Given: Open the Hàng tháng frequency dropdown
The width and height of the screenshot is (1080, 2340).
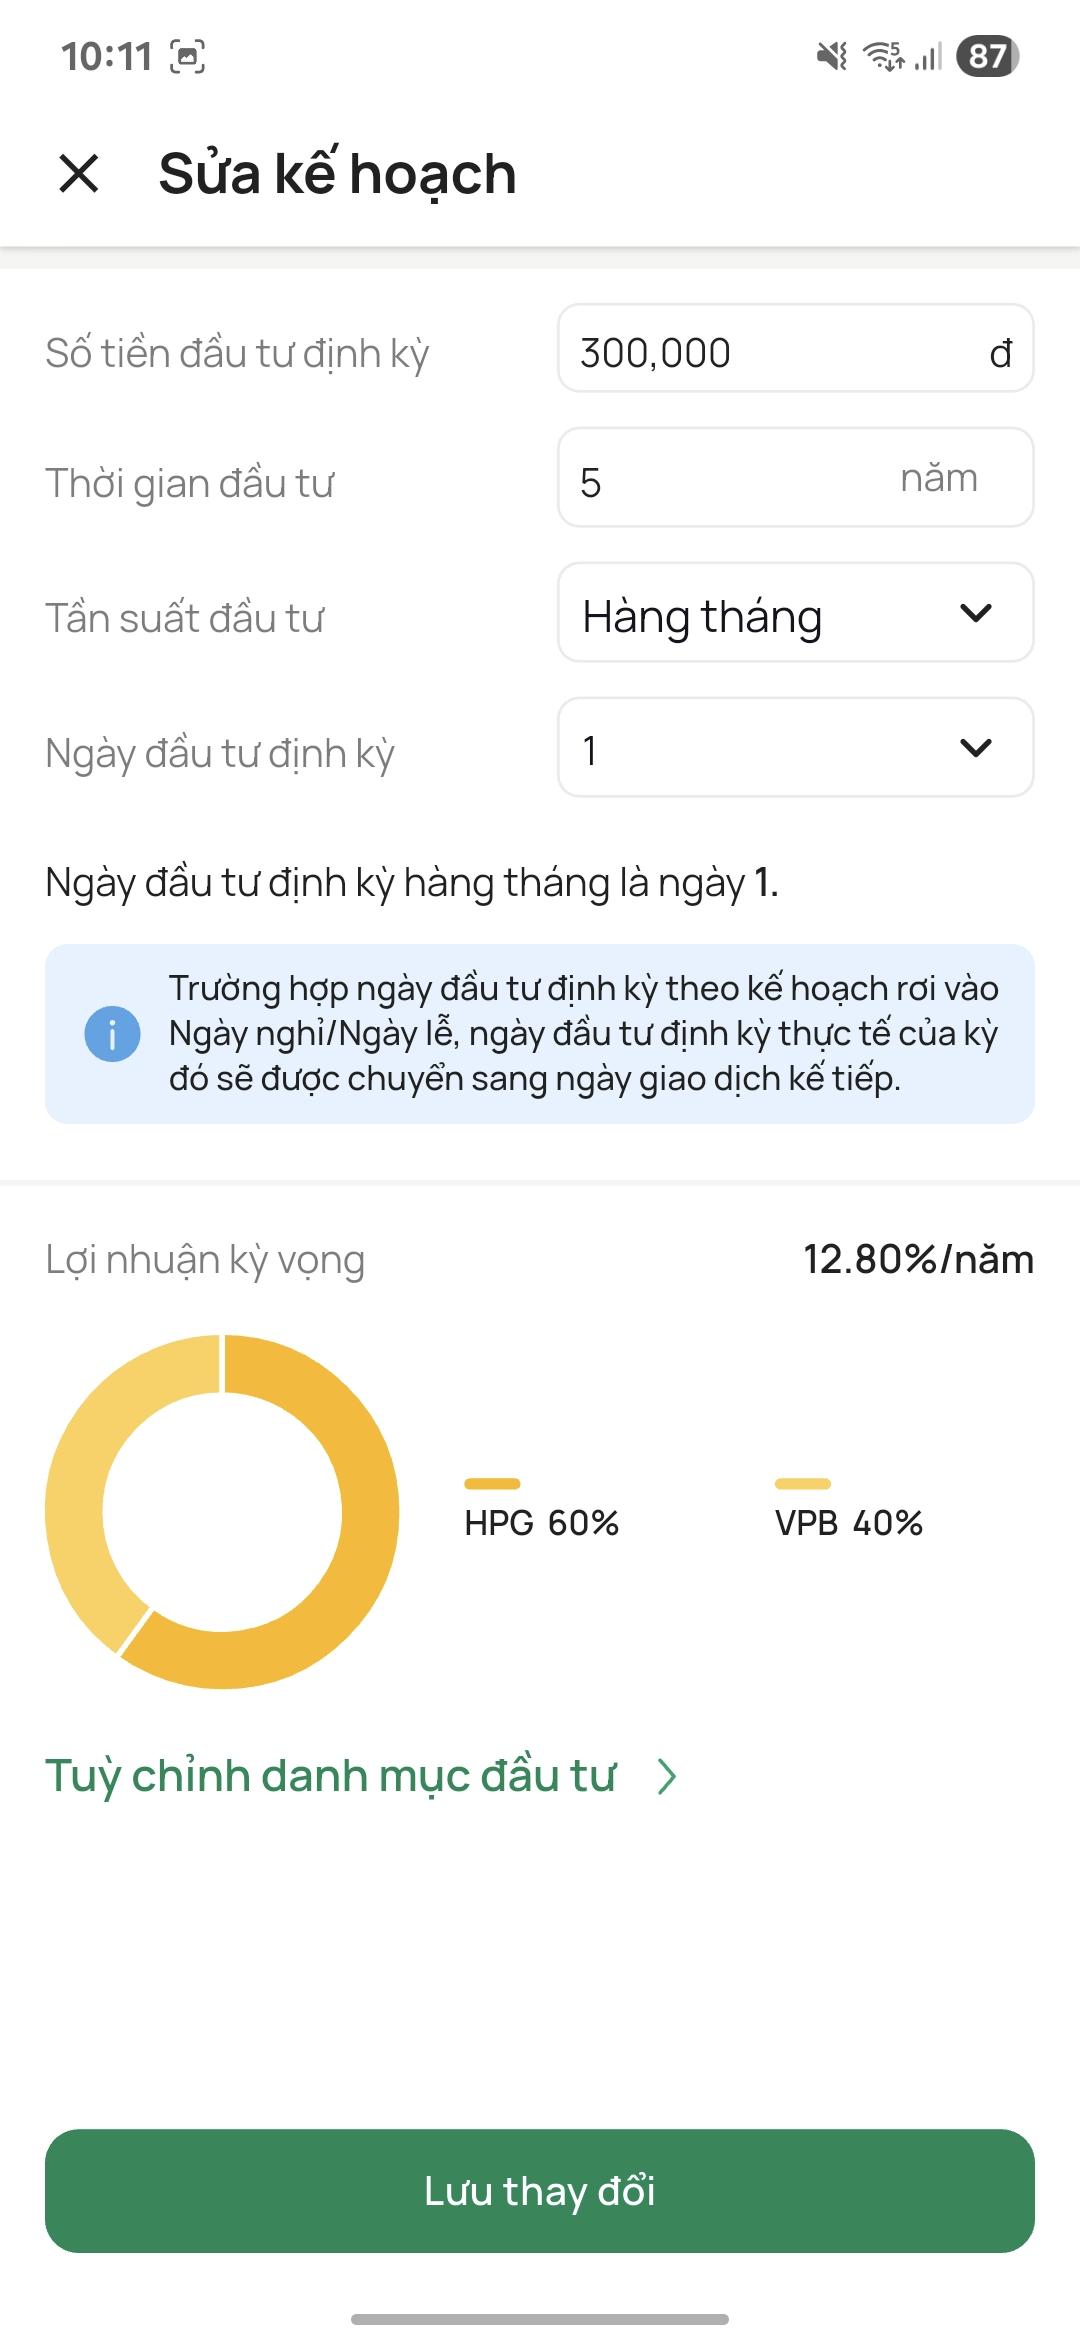Looking at the screenshot, I should [795, 613].
